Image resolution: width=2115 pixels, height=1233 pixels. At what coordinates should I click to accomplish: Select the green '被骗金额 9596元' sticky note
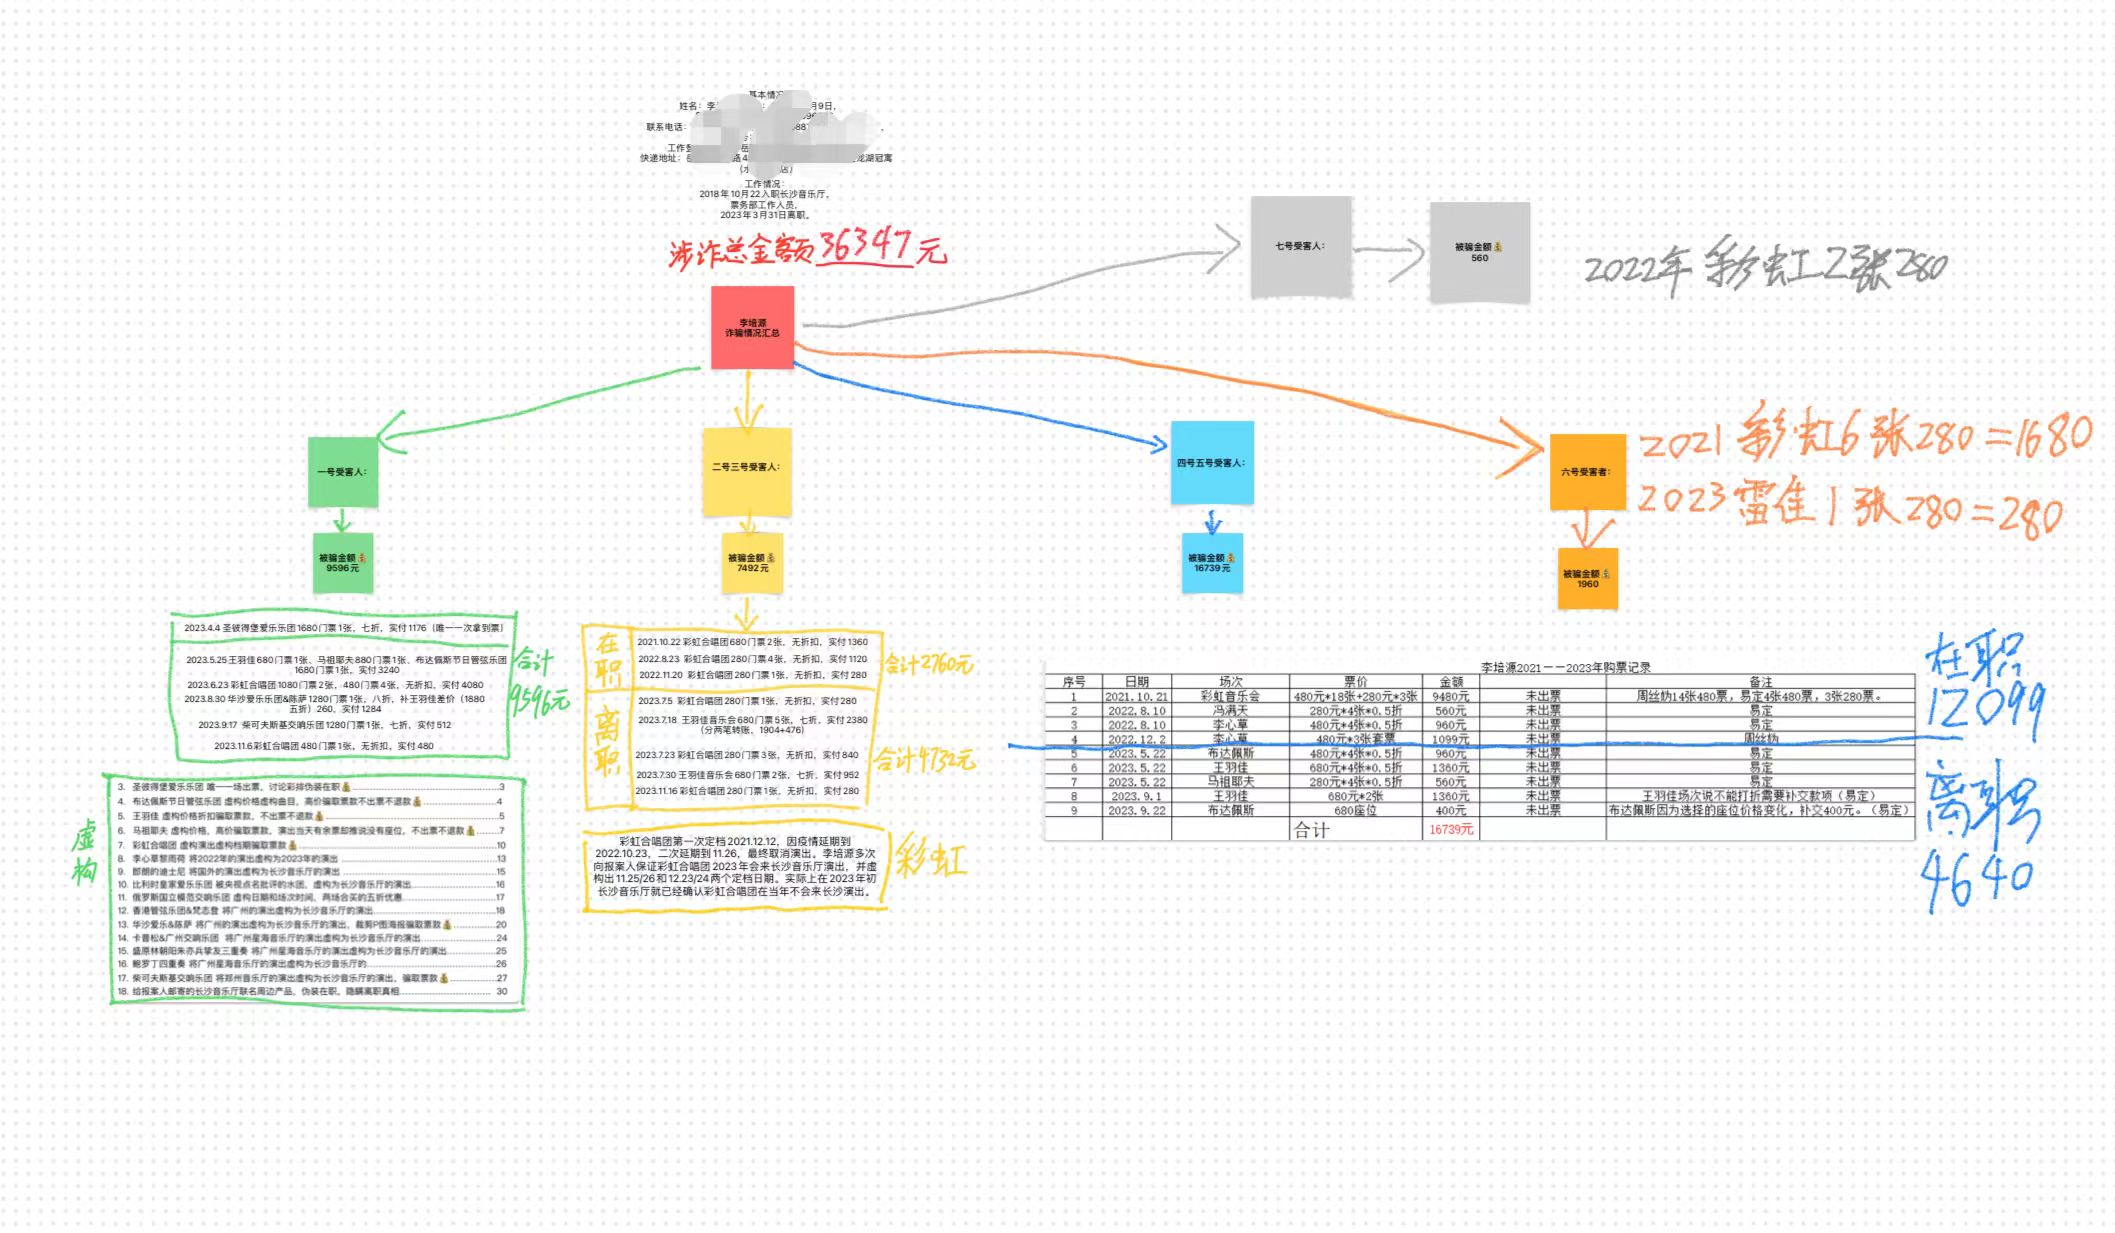pos(343,563)
